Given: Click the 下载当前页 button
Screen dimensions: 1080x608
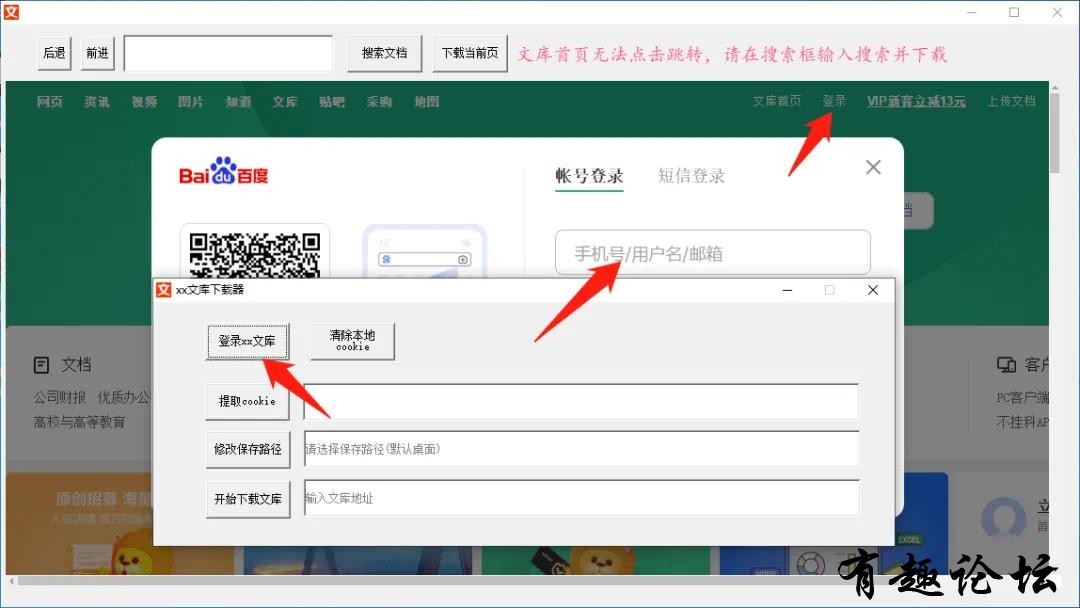Looking at the screenshot, I should [470, 53].
